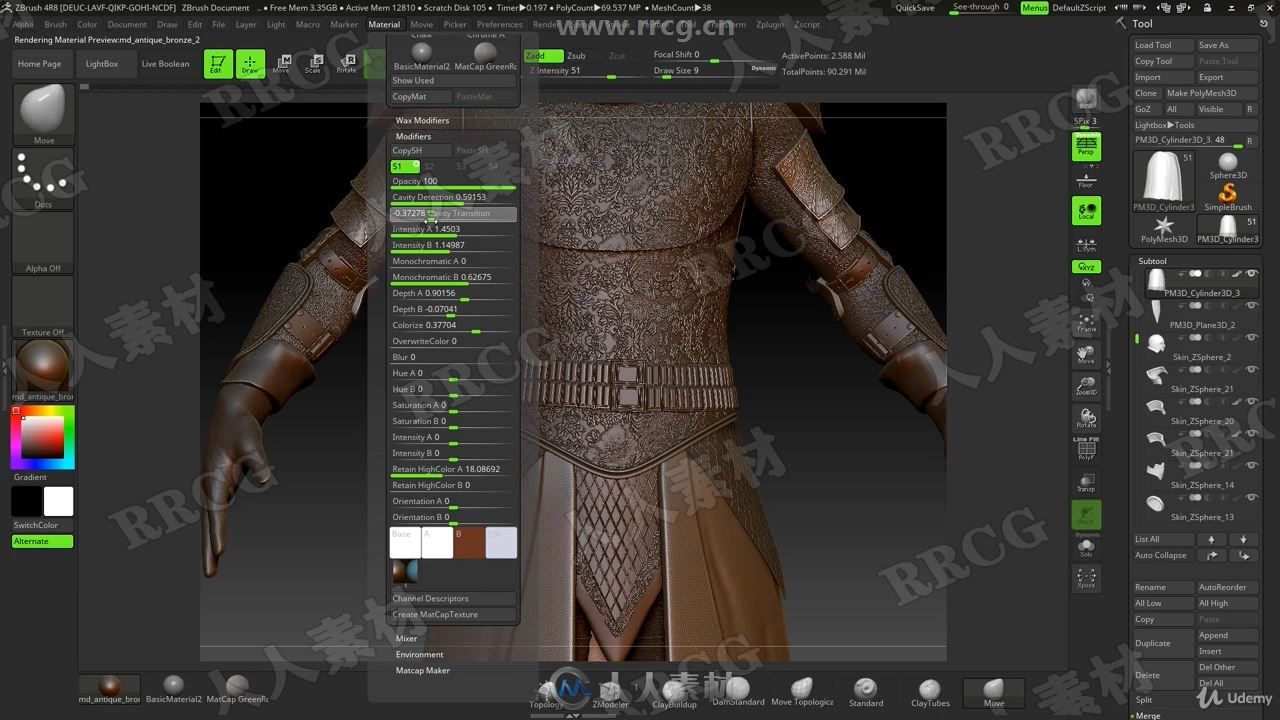This screenshot has width=1280, height=720.
Task: Open the md_antique_bronze material picker
Action: pos(43,370)
